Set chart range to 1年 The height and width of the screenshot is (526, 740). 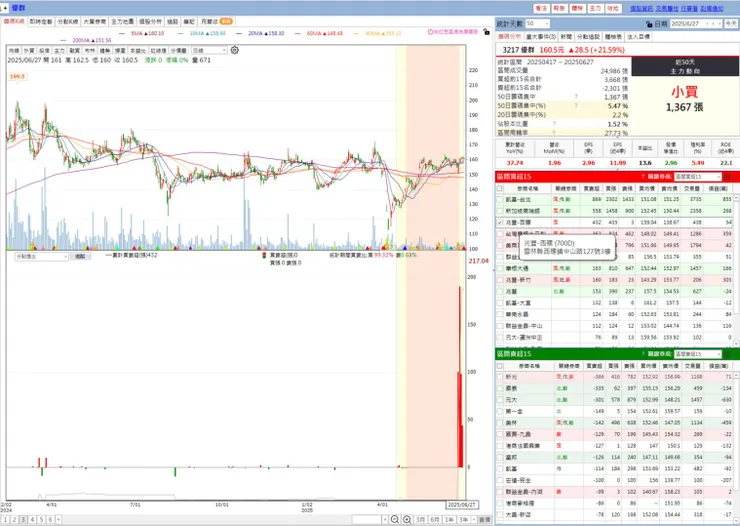[x=449, y=519]
